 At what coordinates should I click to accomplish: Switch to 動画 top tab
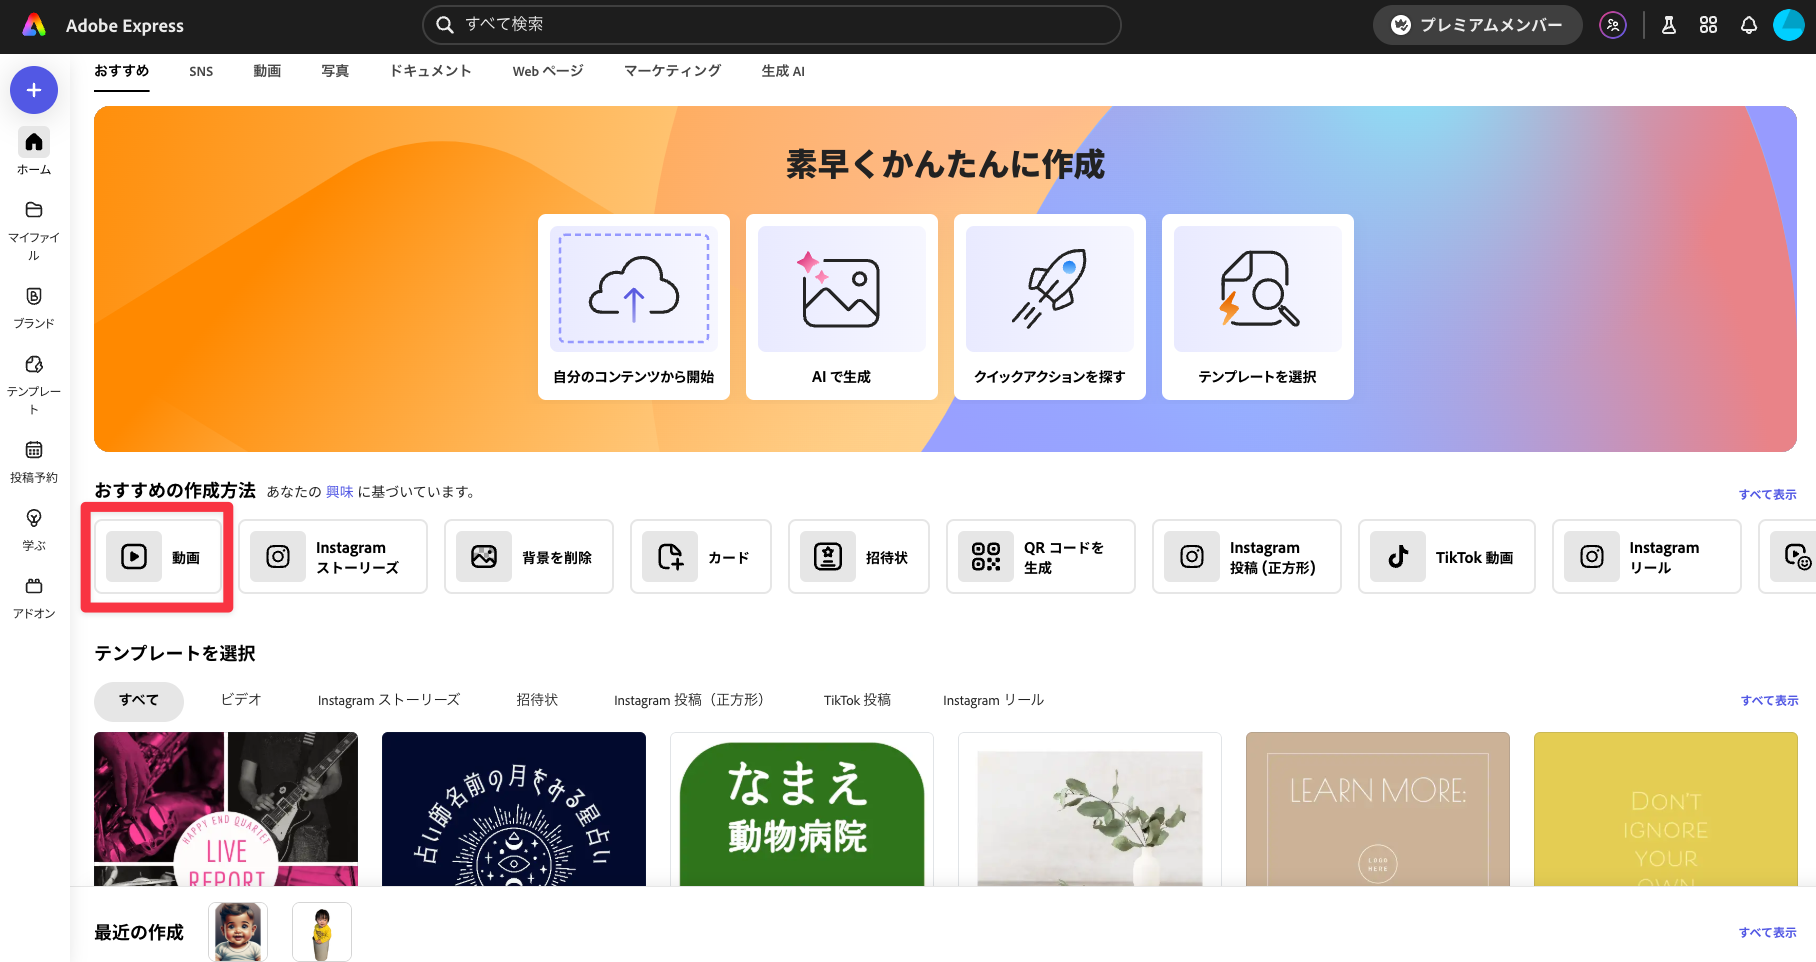tap(267, 71)
